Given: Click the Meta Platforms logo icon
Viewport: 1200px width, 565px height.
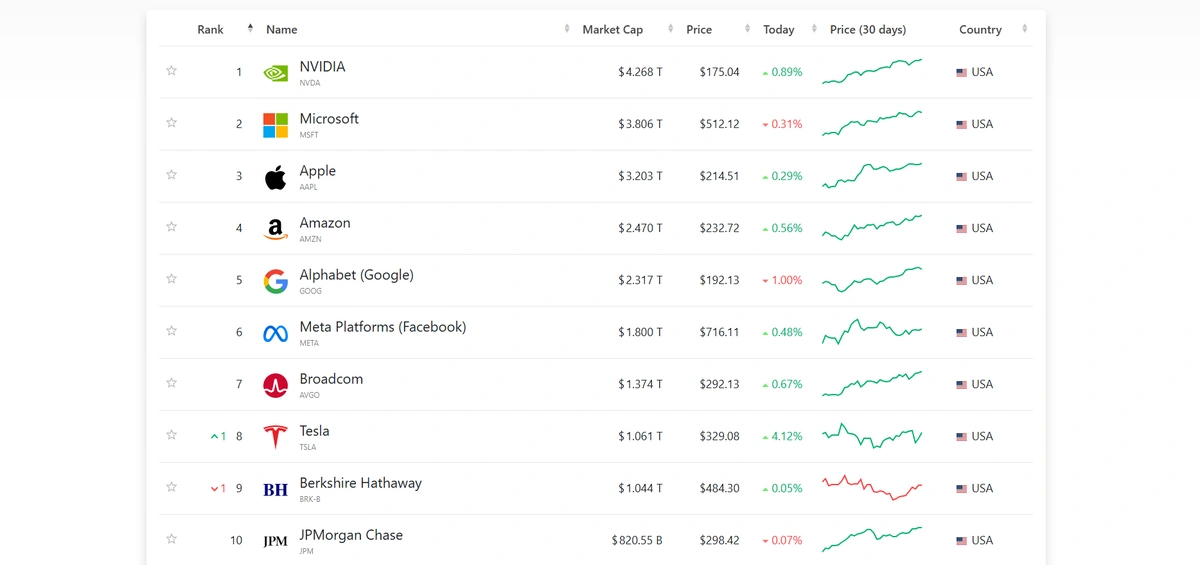Looking at the screenshot, I should click(x=275, y=333).
